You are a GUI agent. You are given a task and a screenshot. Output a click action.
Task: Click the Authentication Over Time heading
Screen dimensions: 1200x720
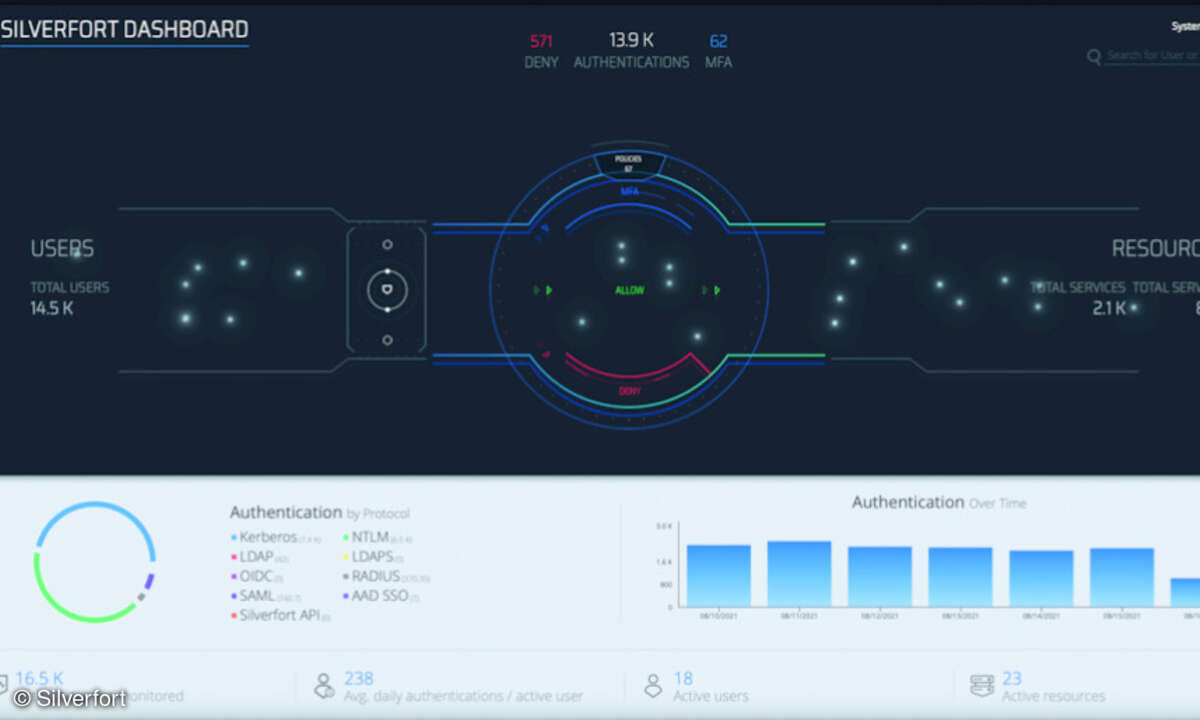[x=939, y=503]
